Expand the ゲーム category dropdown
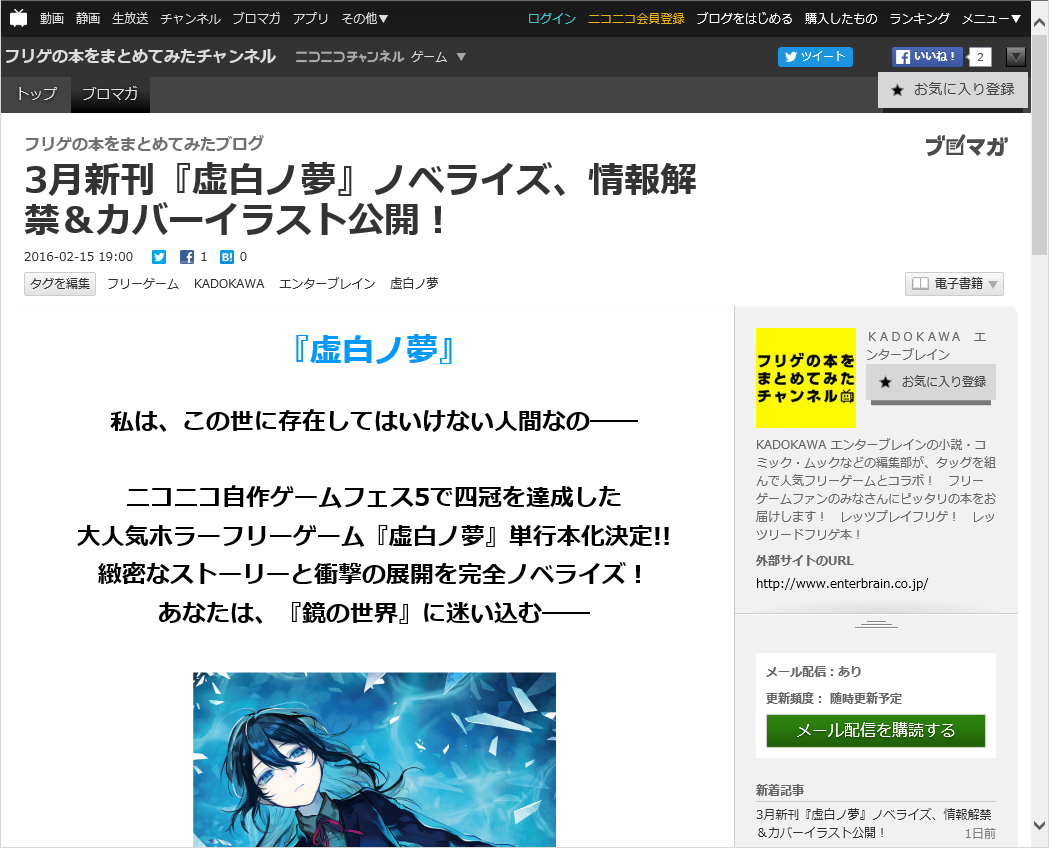Viewport: 1049px width, 848px height. click(437, 57)
